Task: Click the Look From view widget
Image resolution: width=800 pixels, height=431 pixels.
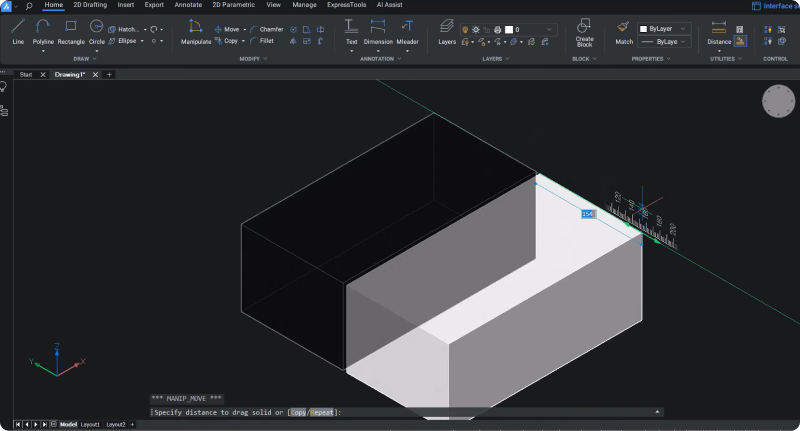Action: [x=777, y=101]
